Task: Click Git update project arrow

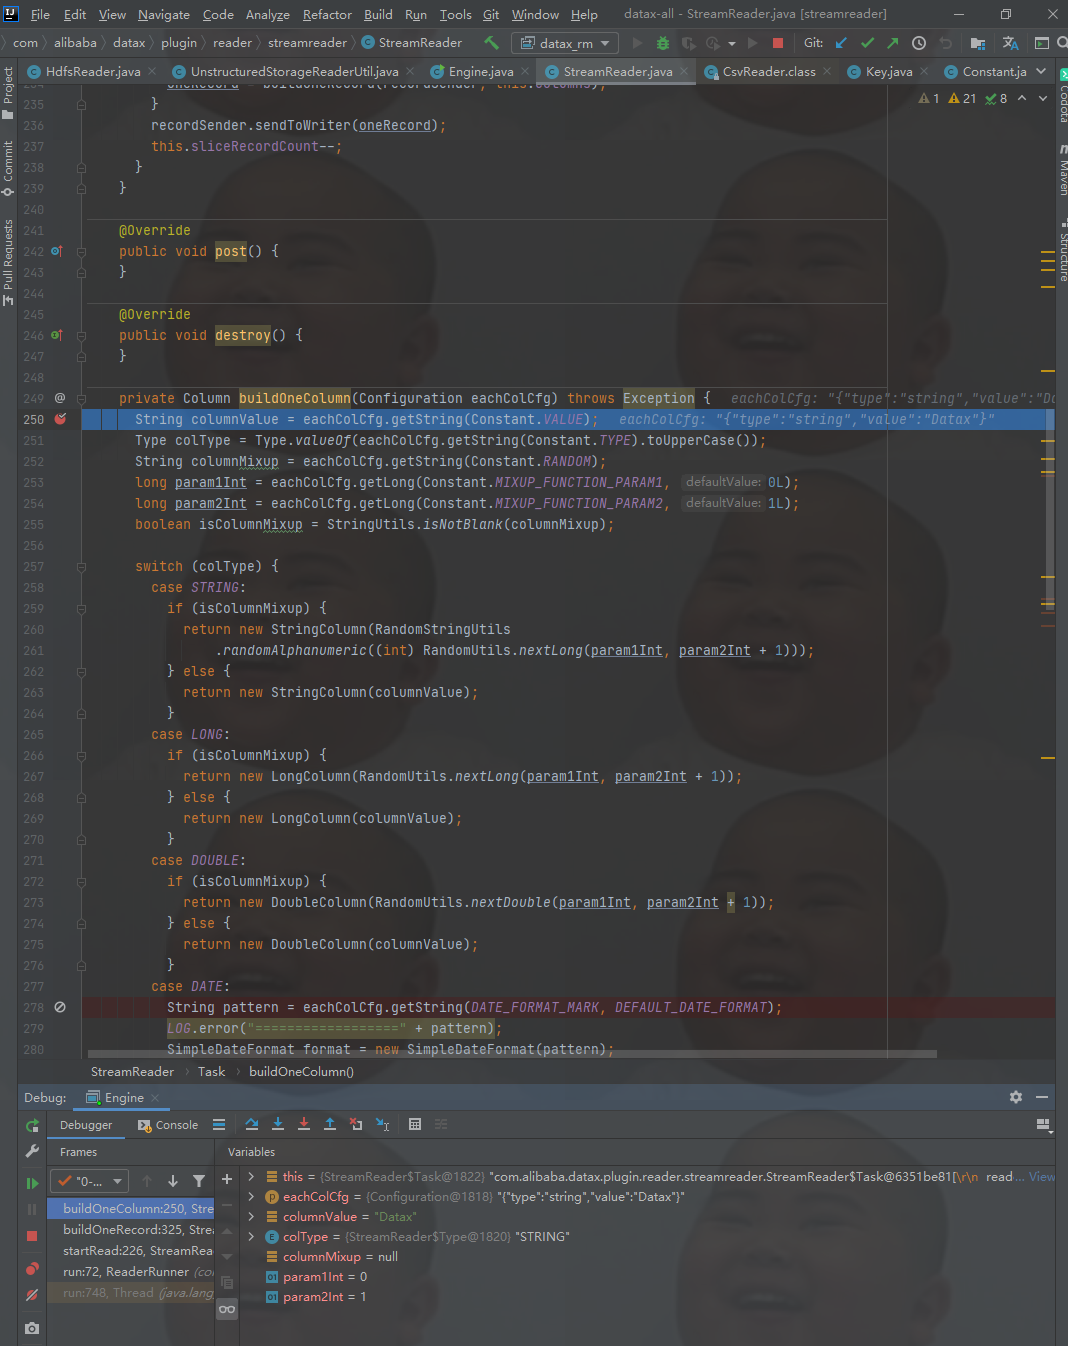Action: click(841, 43)
